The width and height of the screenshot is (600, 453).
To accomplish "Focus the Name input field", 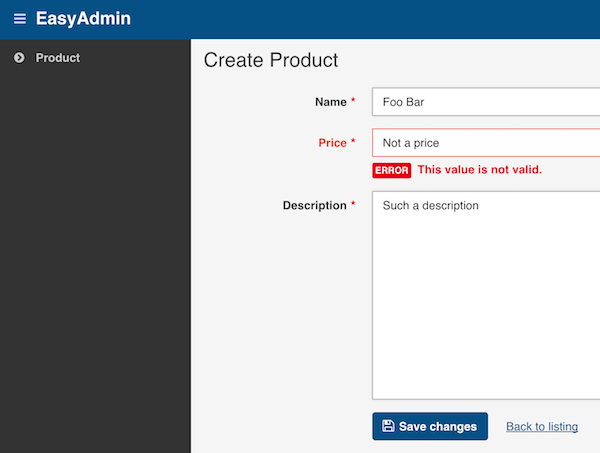I will pos(486,102).
